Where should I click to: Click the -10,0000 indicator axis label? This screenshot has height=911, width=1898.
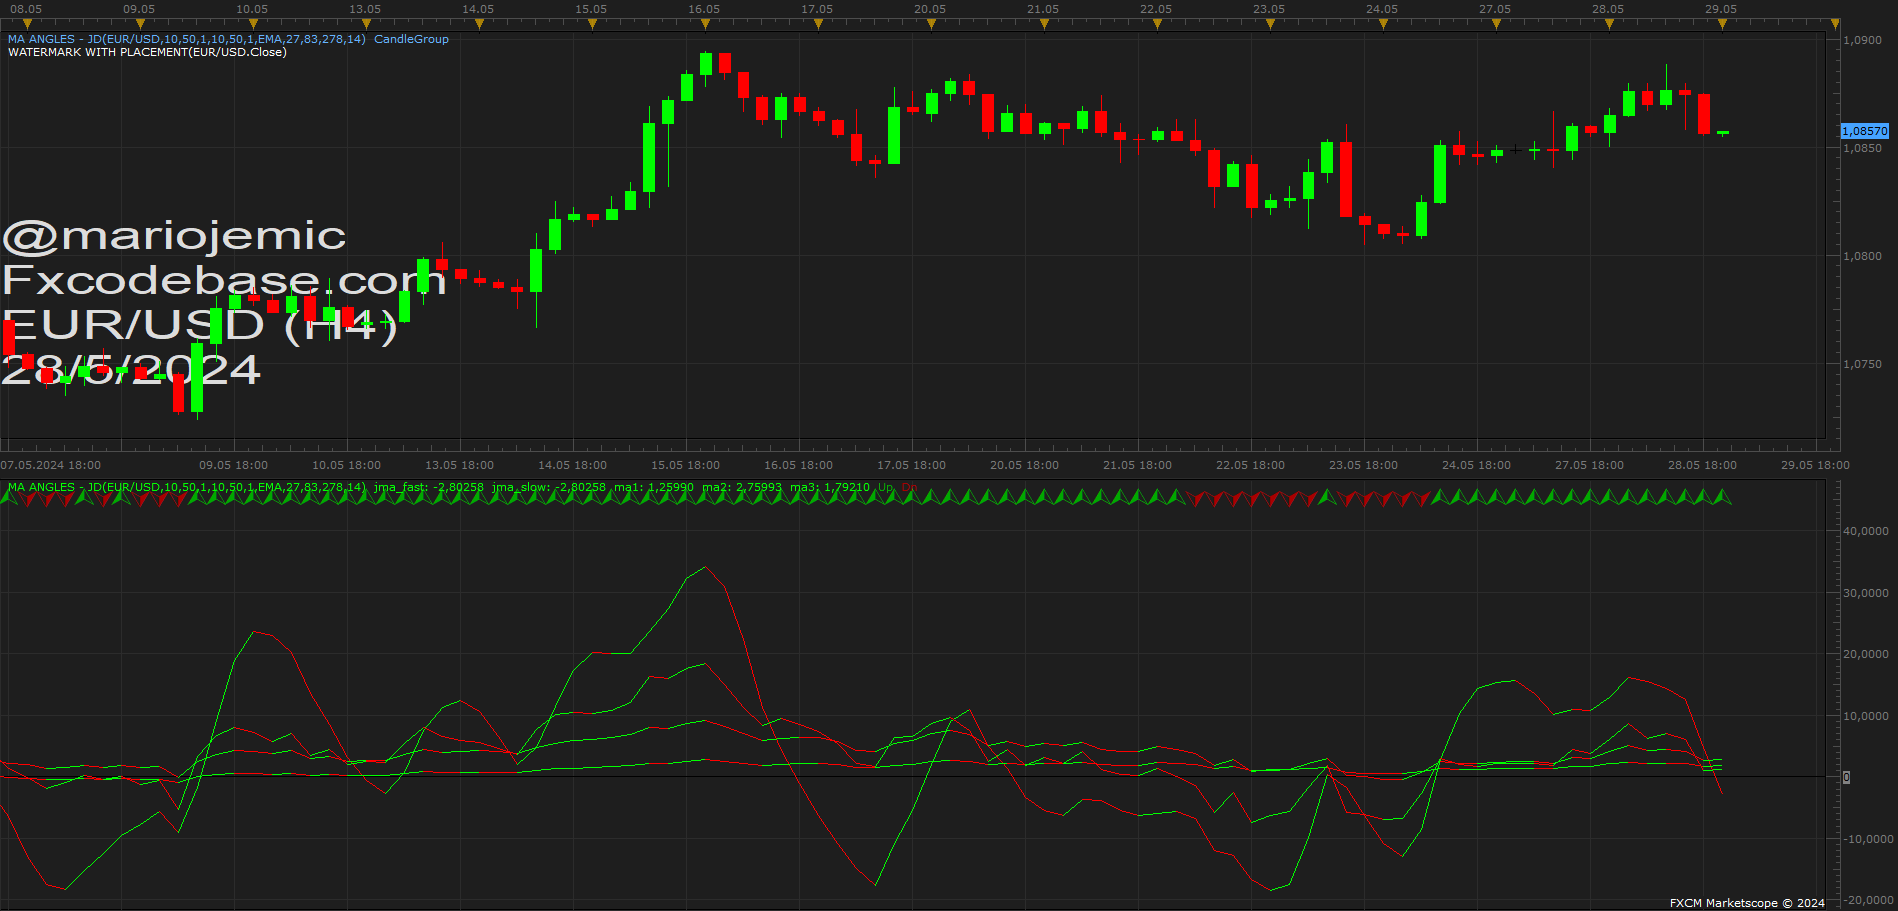(1866, 839)
